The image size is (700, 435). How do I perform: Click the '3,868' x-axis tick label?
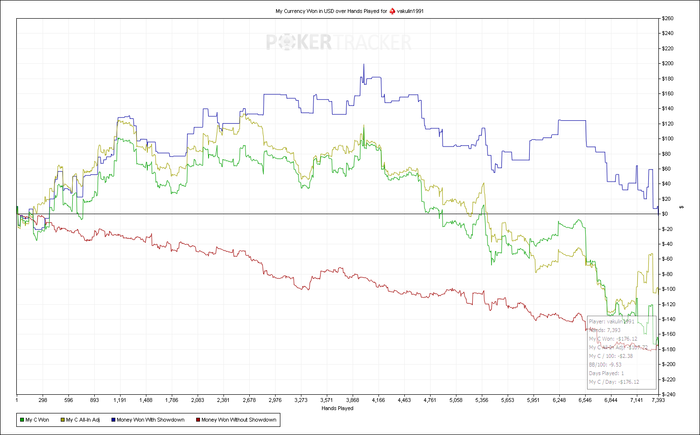[x=352, y=400]
